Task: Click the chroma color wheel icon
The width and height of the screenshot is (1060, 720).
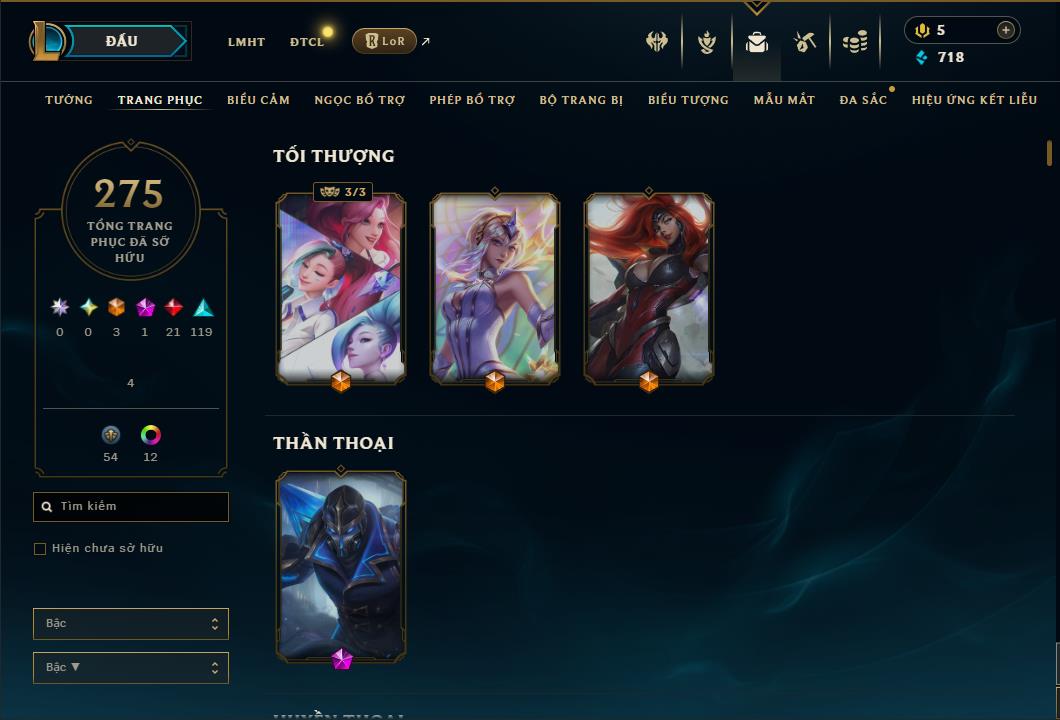Action: click(150, 435)
